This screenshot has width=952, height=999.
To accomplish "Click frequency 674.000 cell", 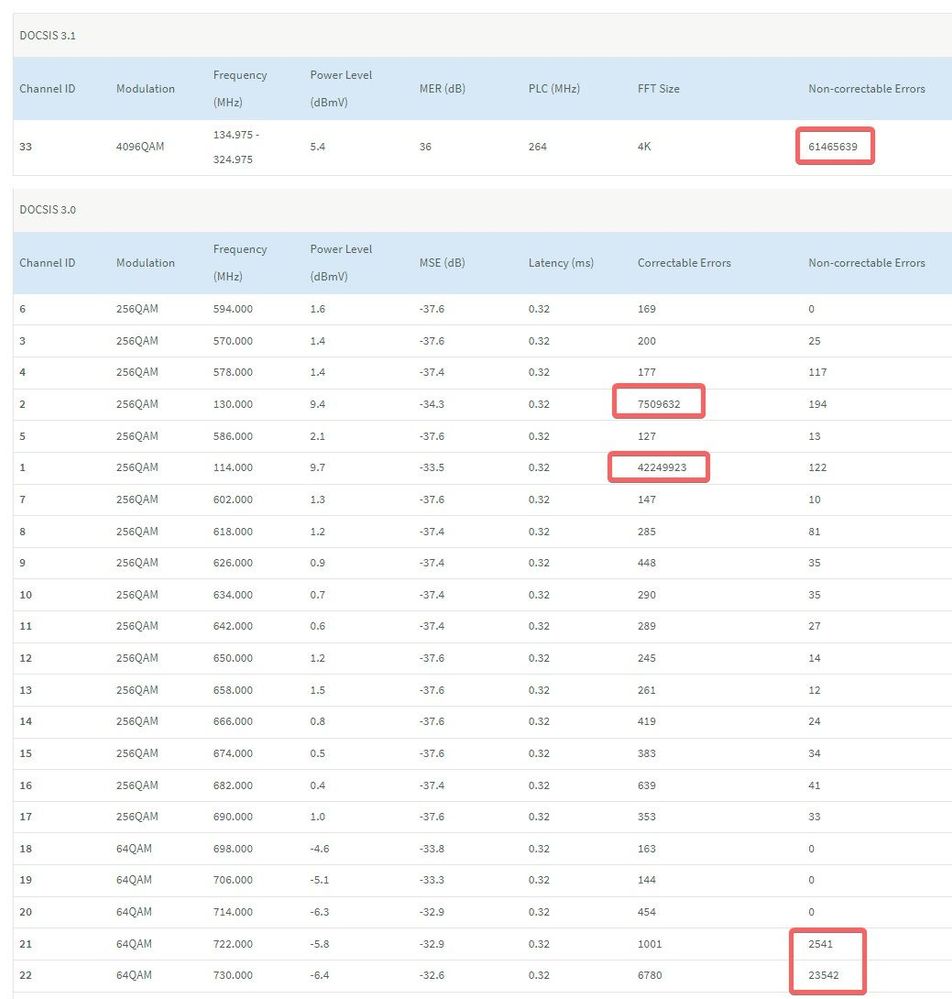I will 233,753.
